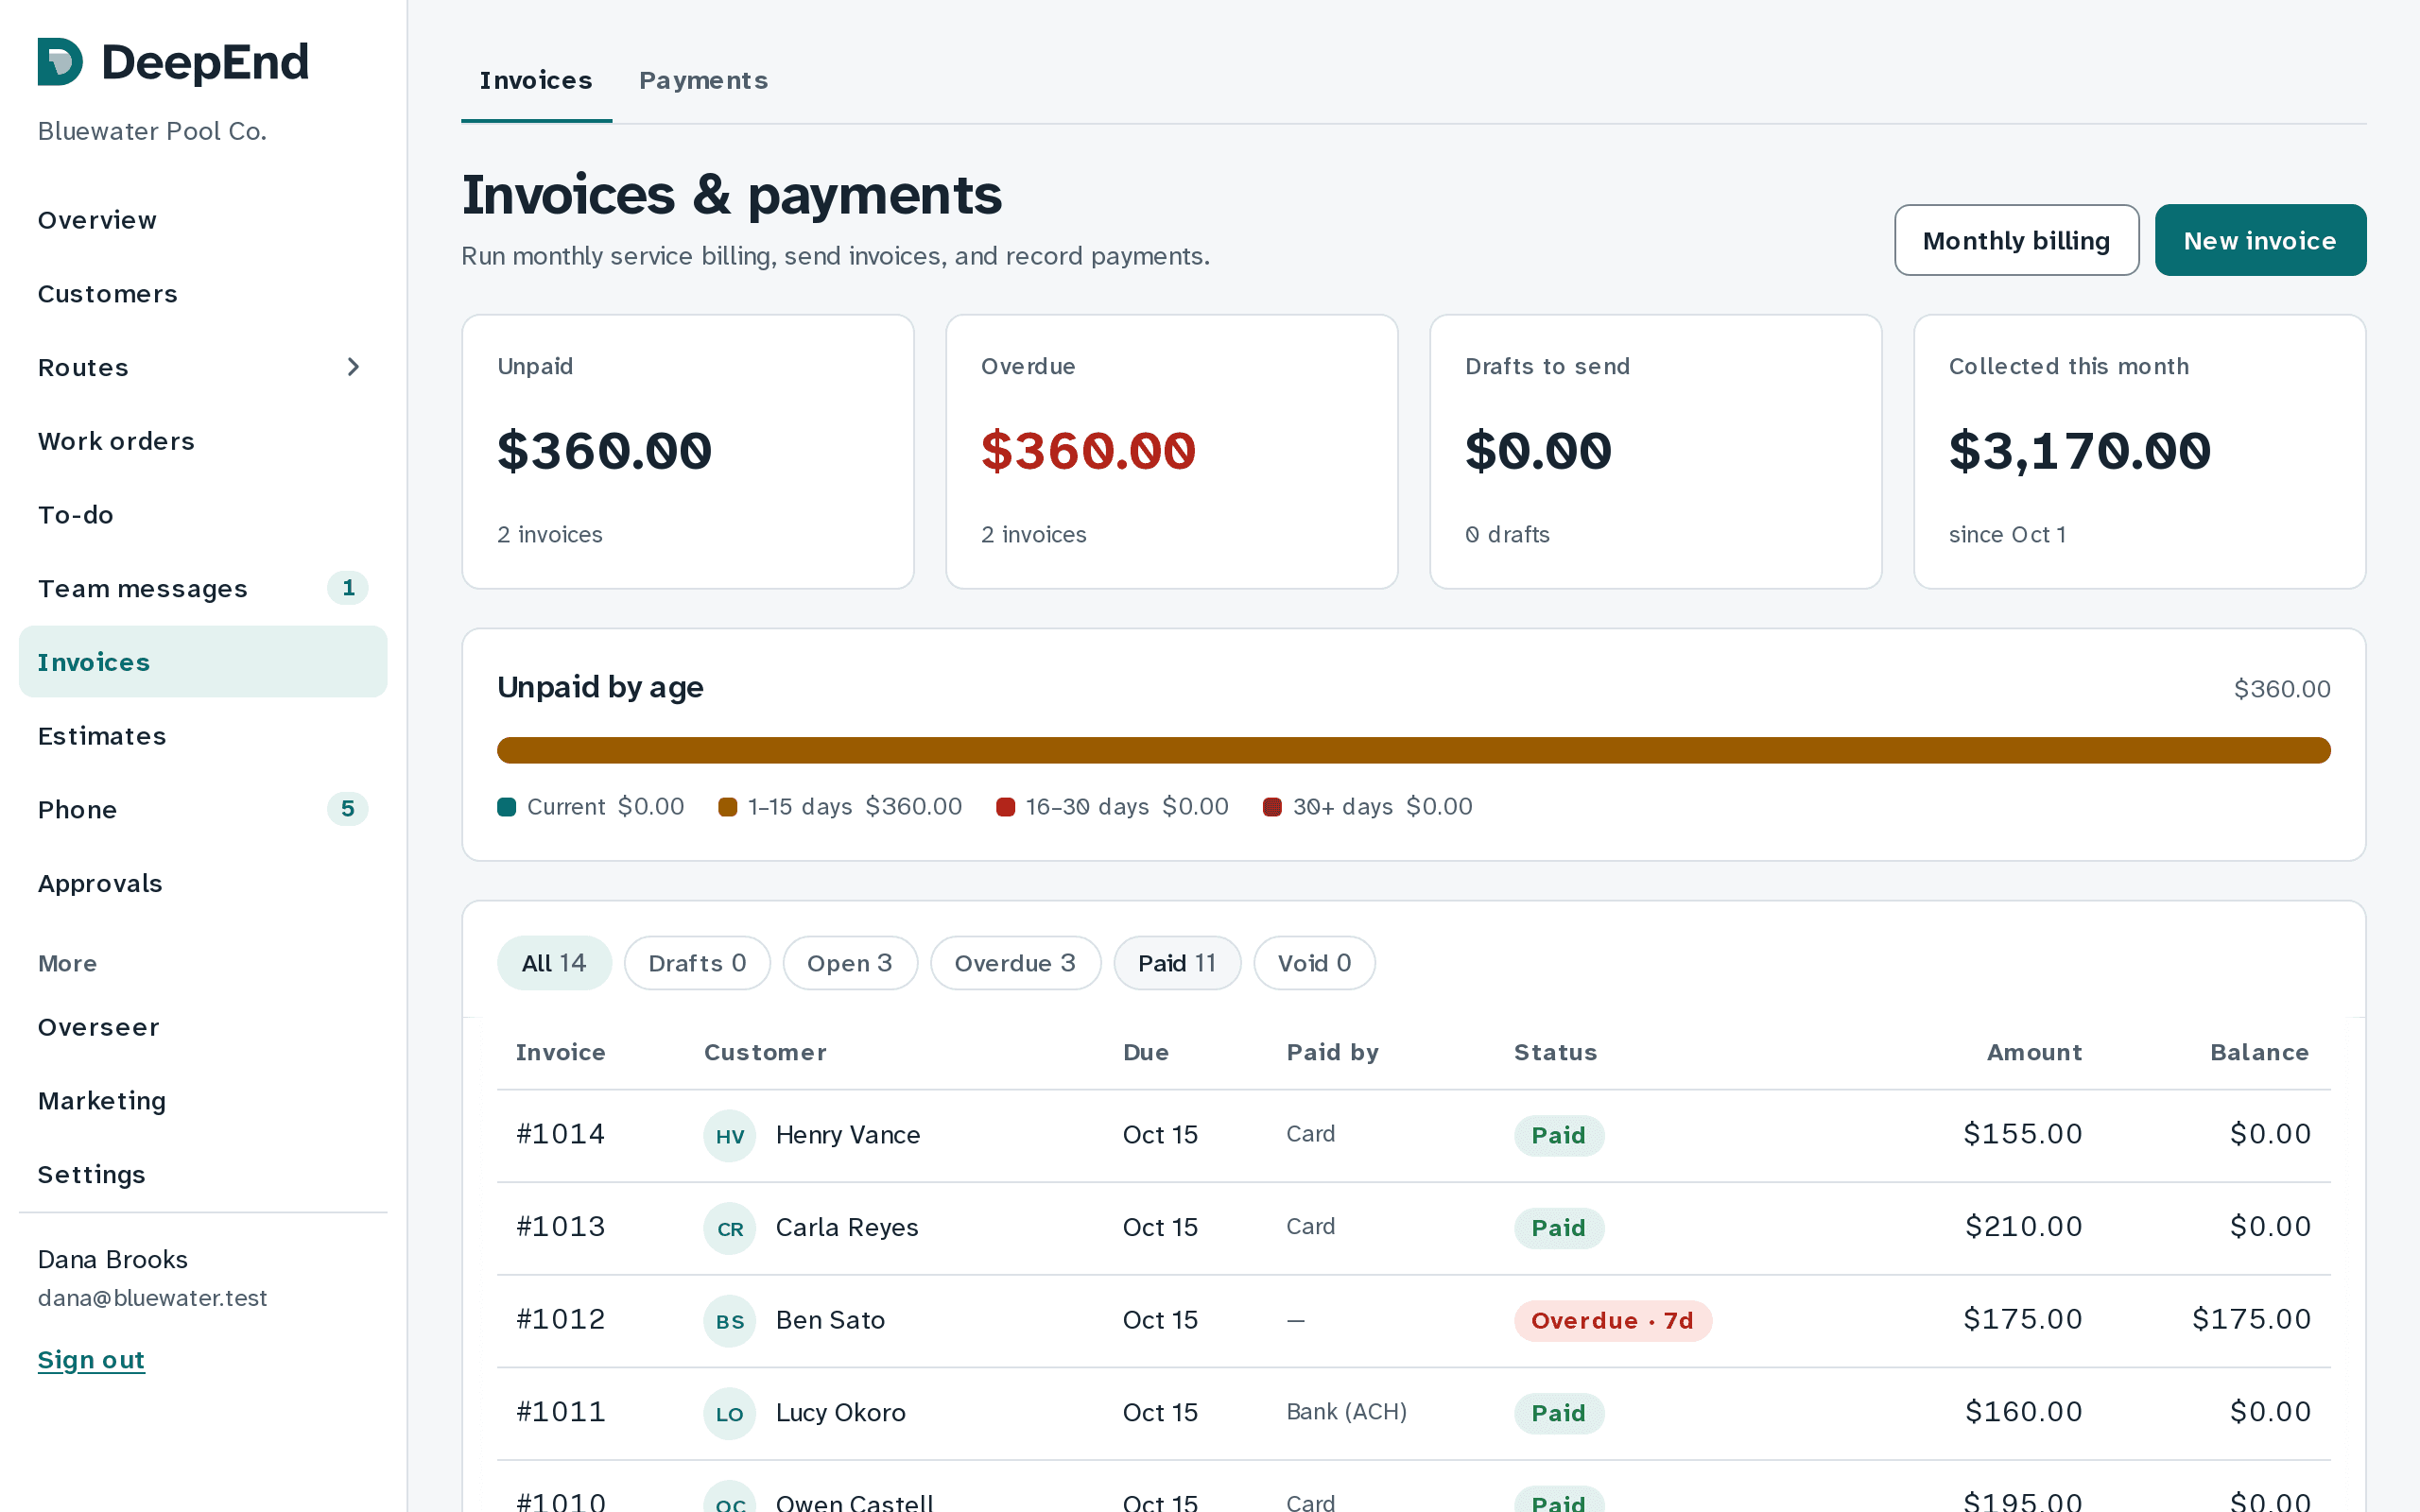Image resolution: width=2420 pixels, height=1512 pixels.
Task: Open the To-do page
Action: (203, 515)
